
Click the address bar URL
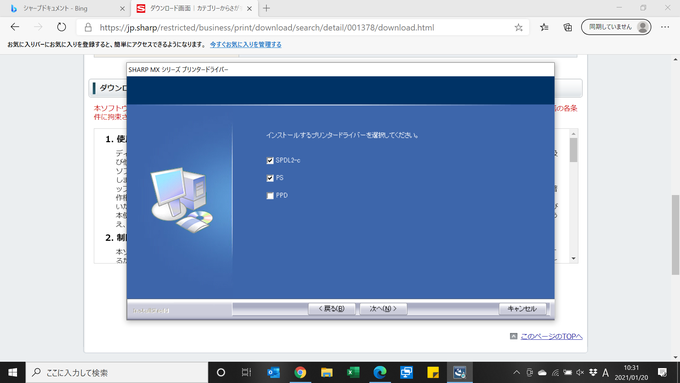(x=267, y=28)
